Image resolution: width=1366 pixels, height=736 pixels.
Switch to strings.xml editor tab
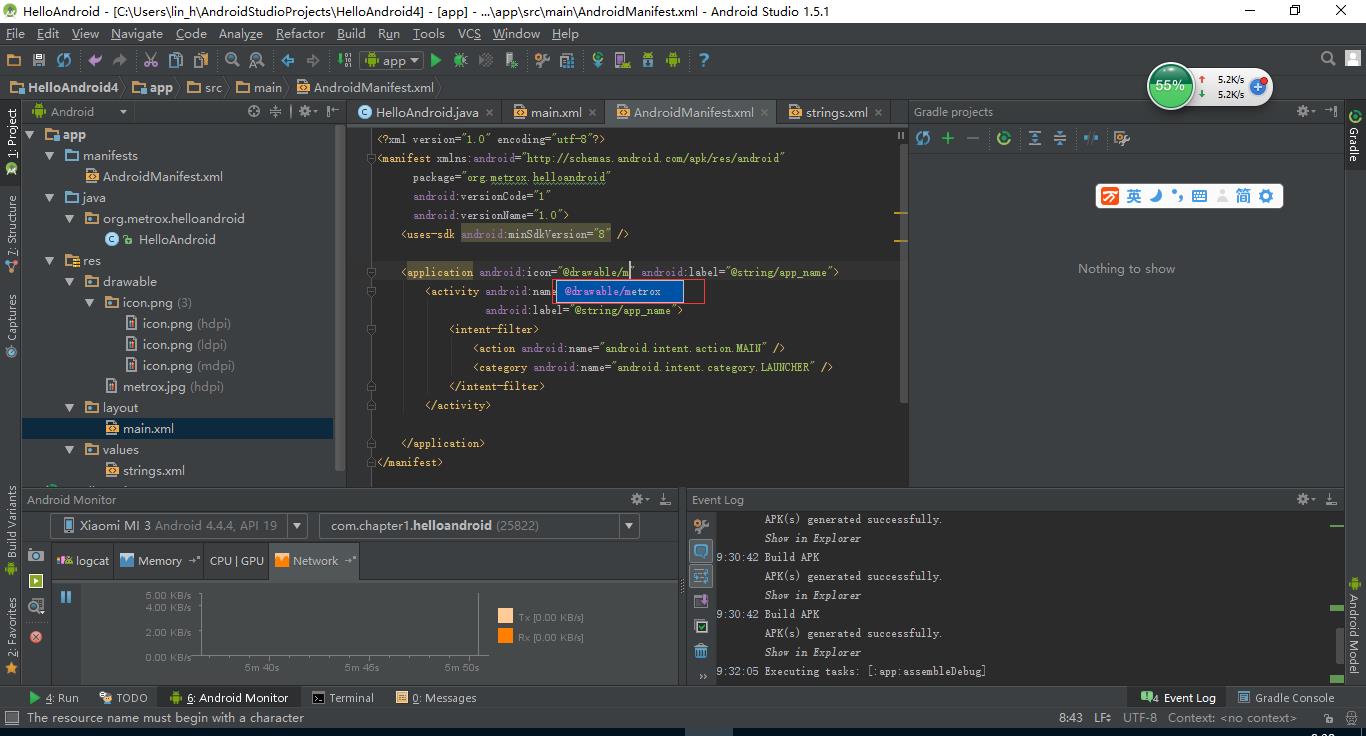click(836, 112)
